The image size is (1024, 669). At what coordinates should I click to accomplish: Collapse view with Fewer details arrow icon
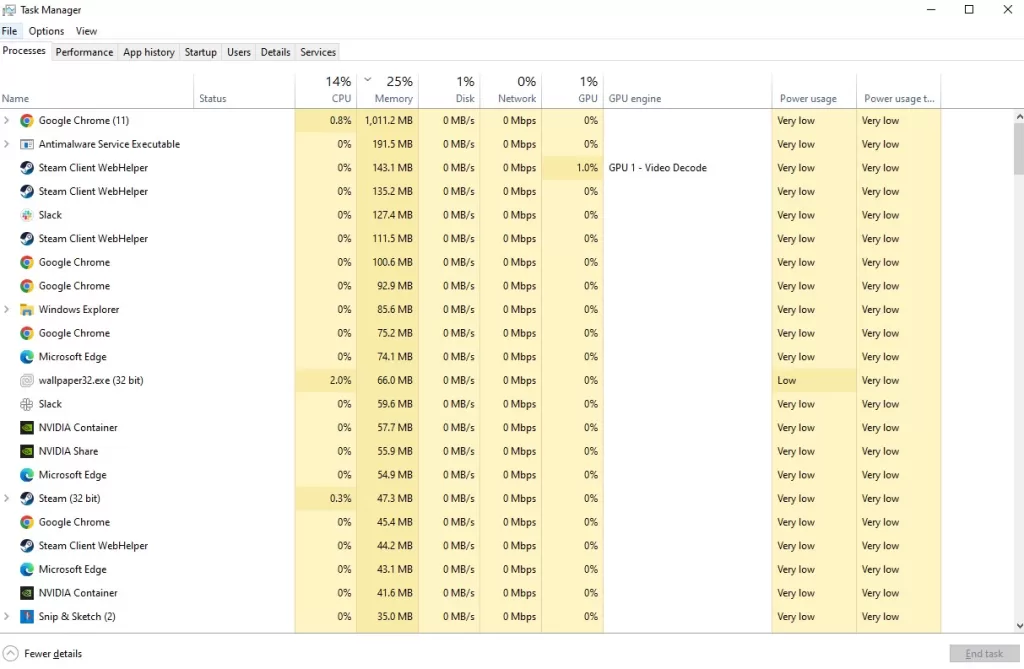[10, 653]
